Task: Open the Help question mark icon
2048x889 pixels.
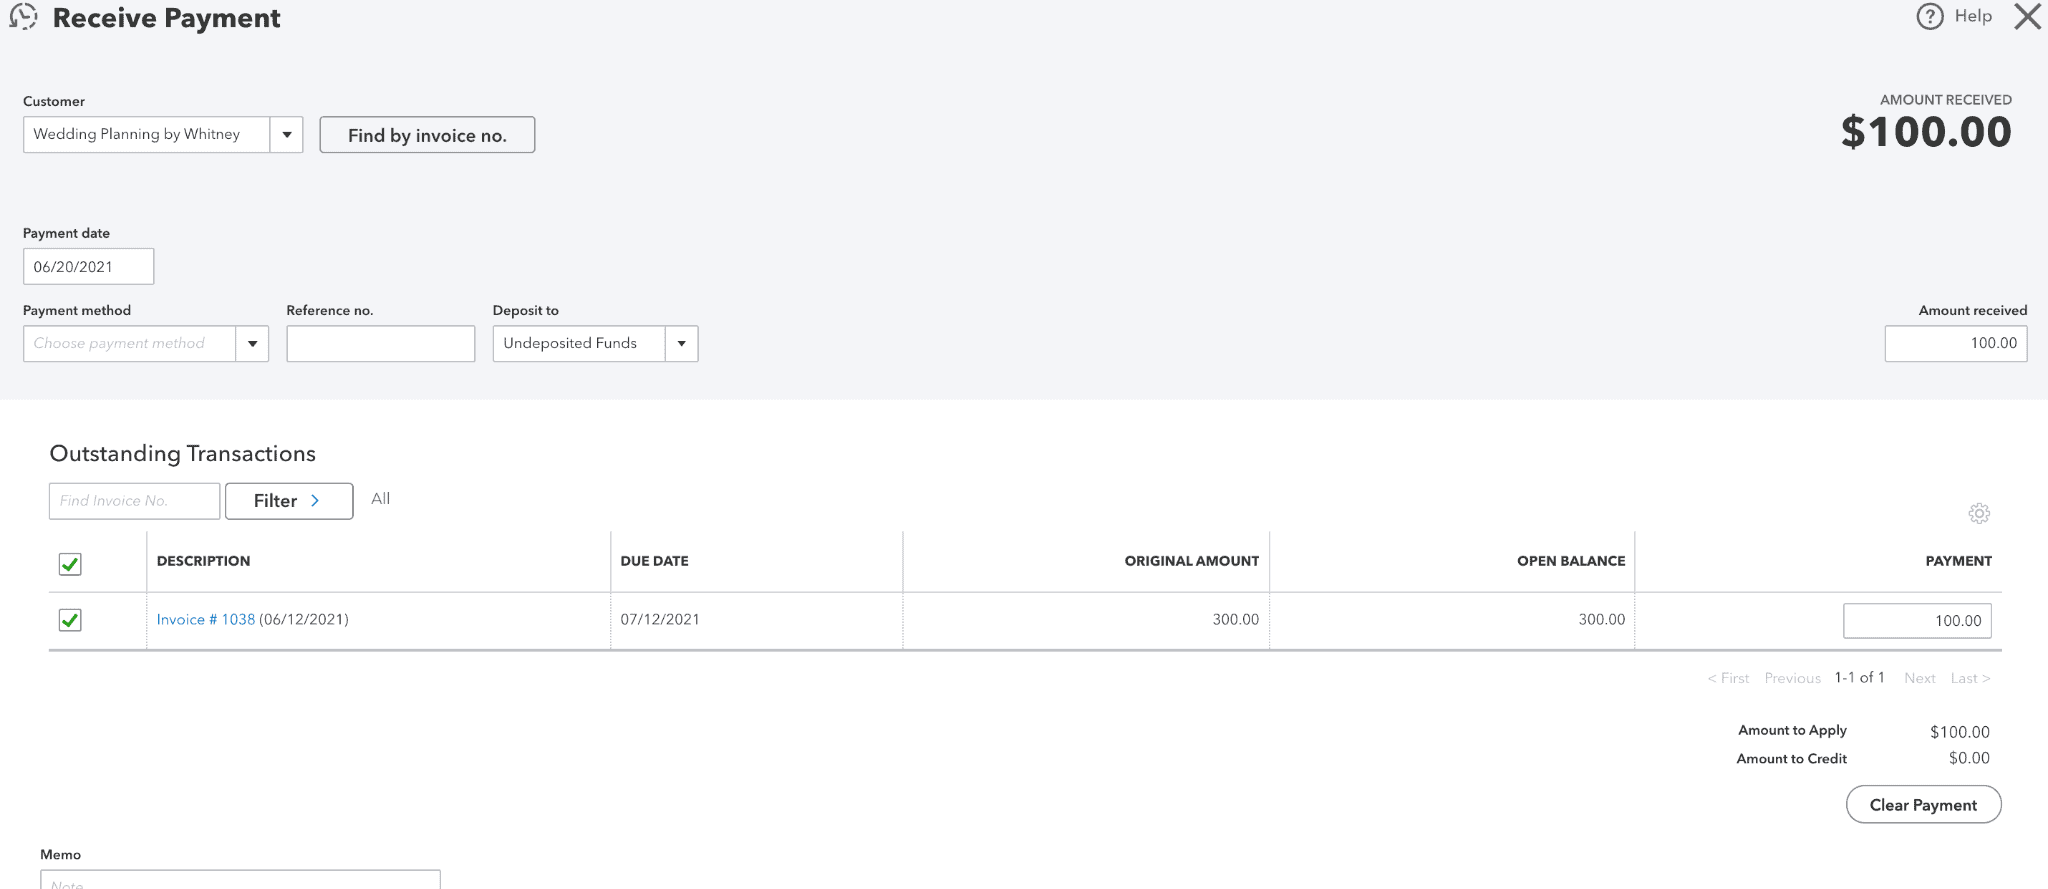Action: coord(1930,16)
